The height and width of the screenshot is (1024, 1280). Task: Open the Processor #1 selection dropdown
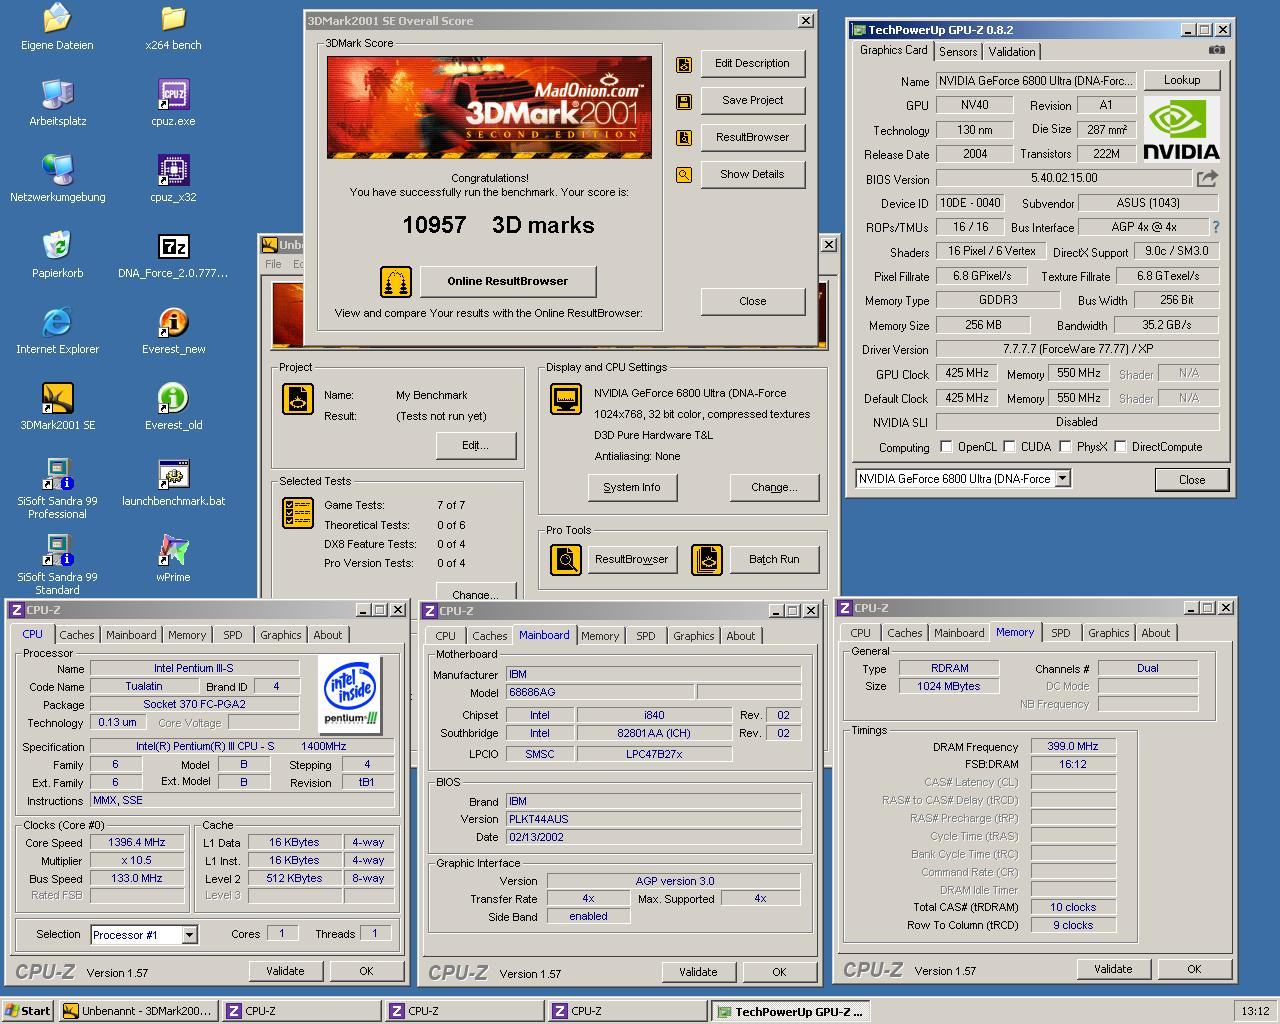(x=189, y=935)
